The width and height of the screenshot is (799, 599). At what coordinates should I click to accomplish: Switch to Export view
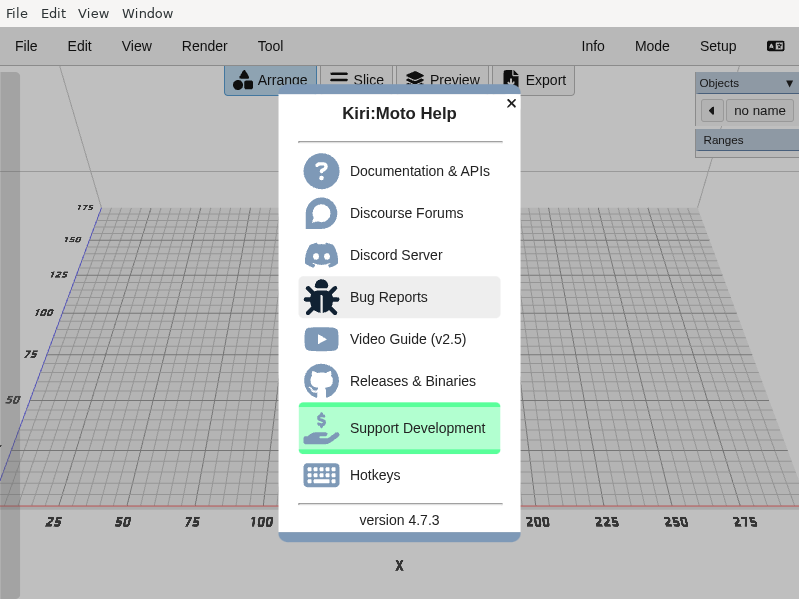[x=534, y=80]
